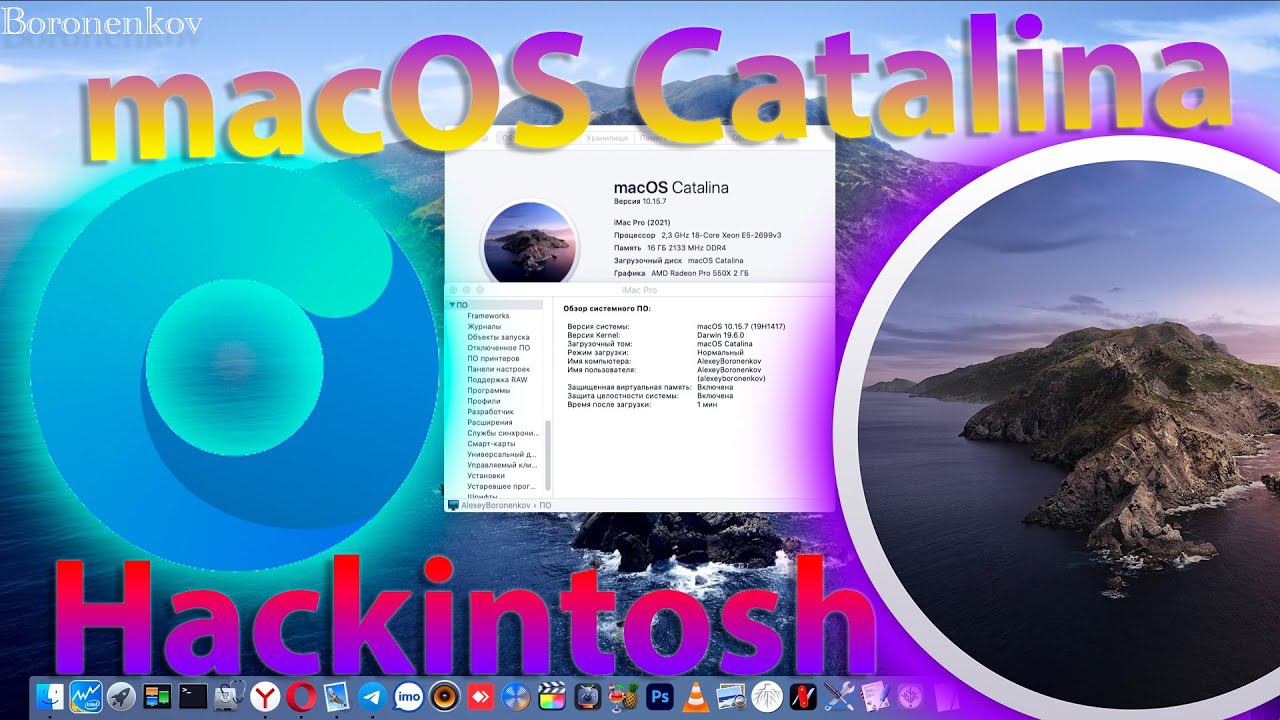Open Поддержка RAW in the sidebar
The height and width of the screenshot is (720, 1280).
coord(497,380)
